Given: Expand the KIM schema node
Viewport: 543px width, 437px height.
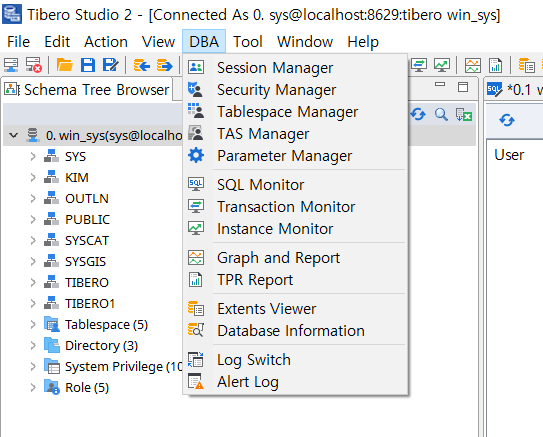Looking at the screenshot, I should coord(33,178).
